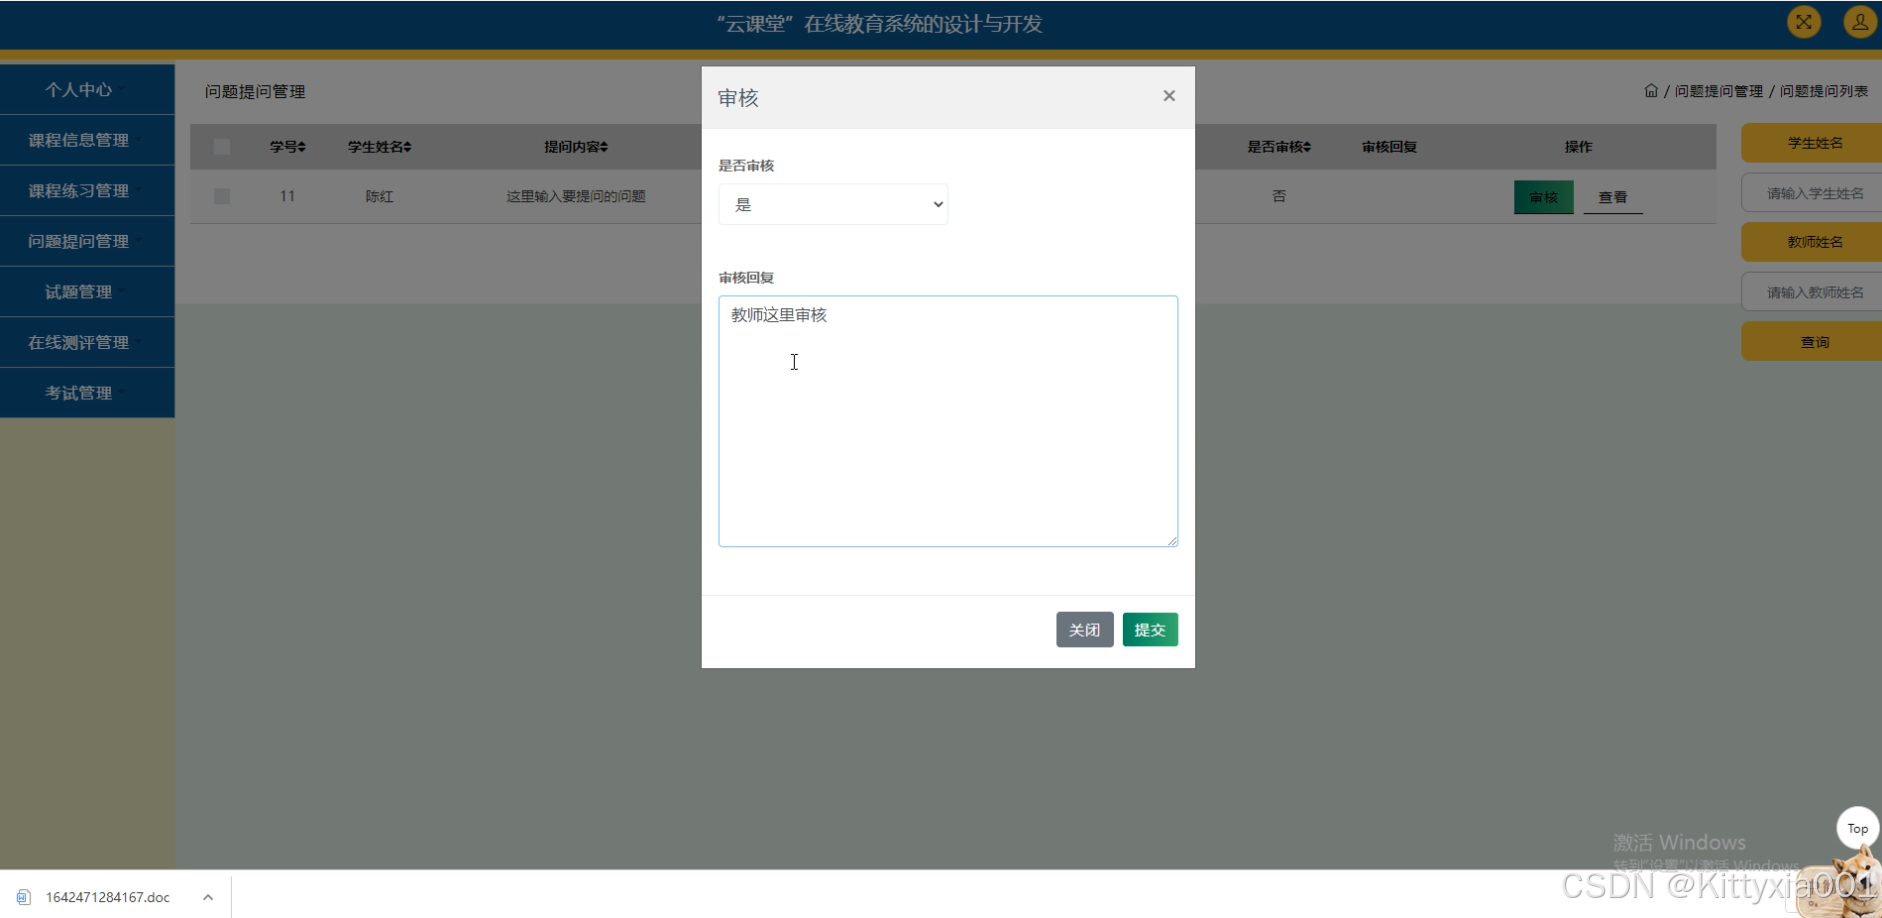The width and height of the screenshot is (1882, 918).
Task: Click the 审核回复 column header
Action: pyautogui.click(x=1389, y=147)
